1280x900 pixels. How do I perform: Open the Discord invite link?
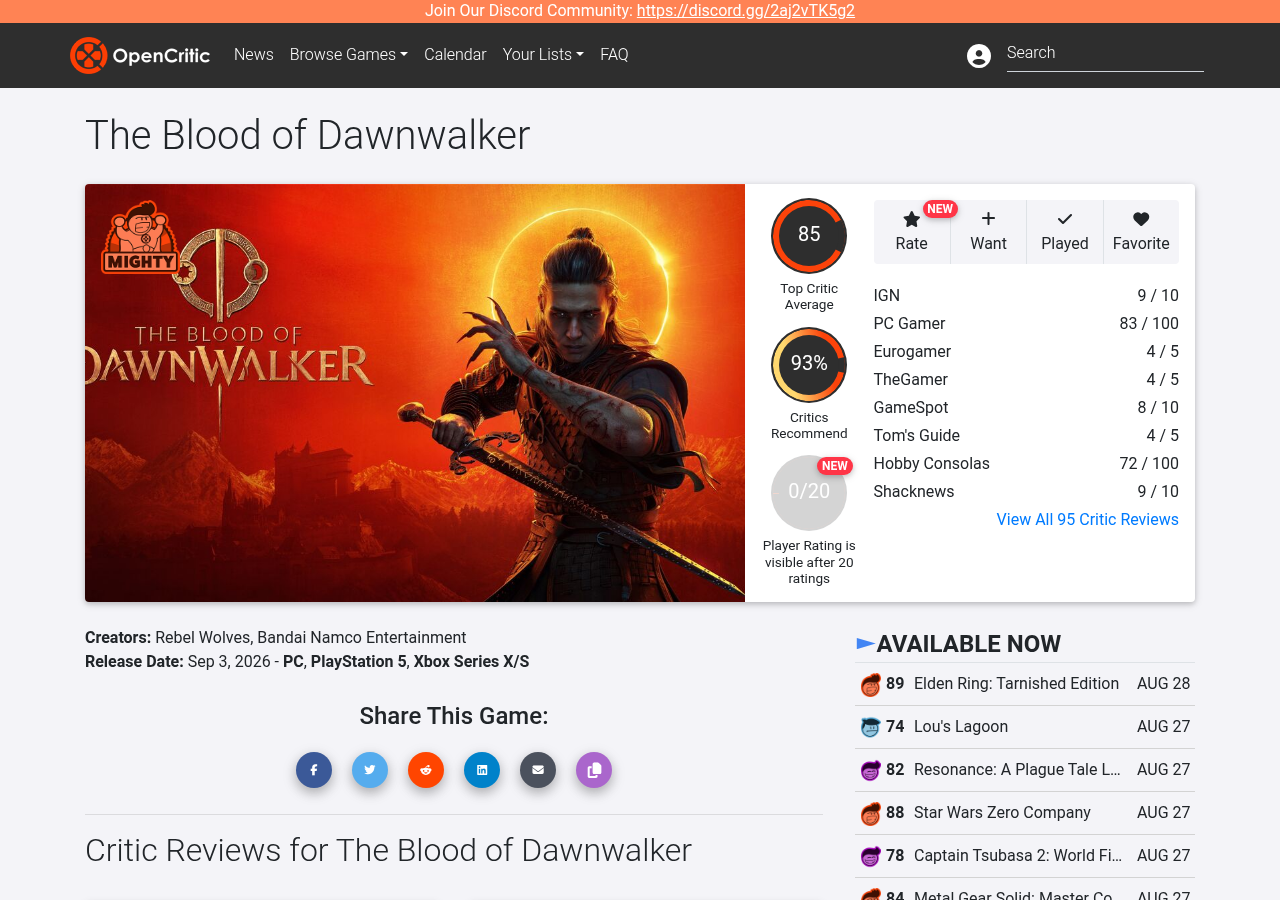click(746, 11)
